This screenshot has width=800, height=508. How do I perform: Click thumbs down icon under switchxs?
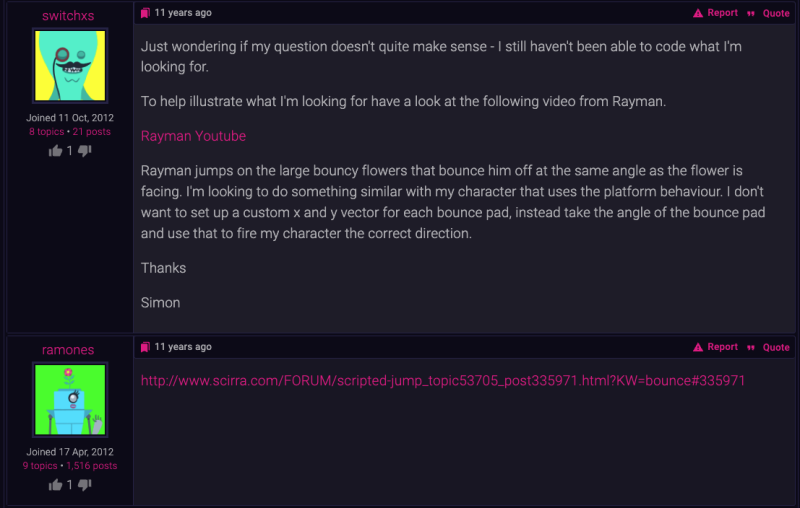click(85, 151)
